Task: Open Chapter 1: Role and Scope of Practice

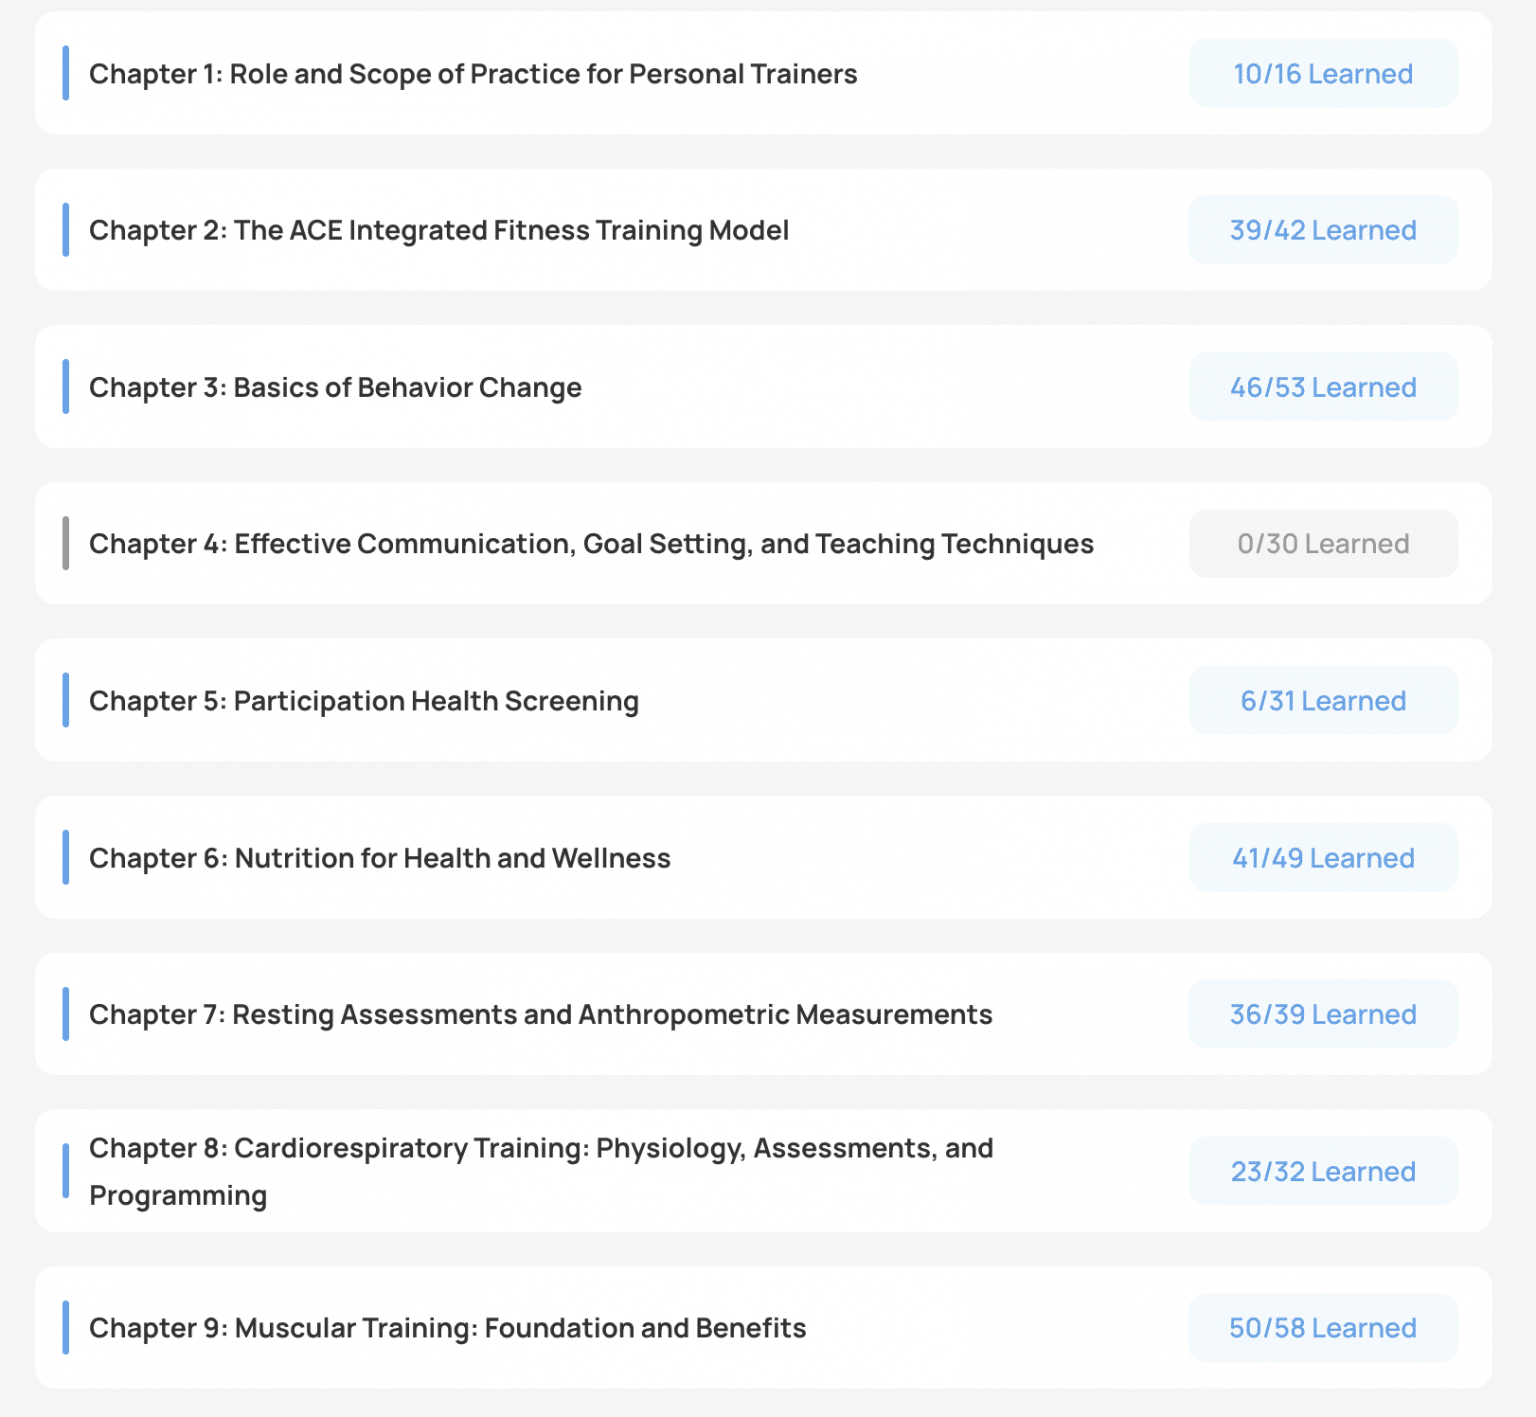Action: click(x=473, y=74)
